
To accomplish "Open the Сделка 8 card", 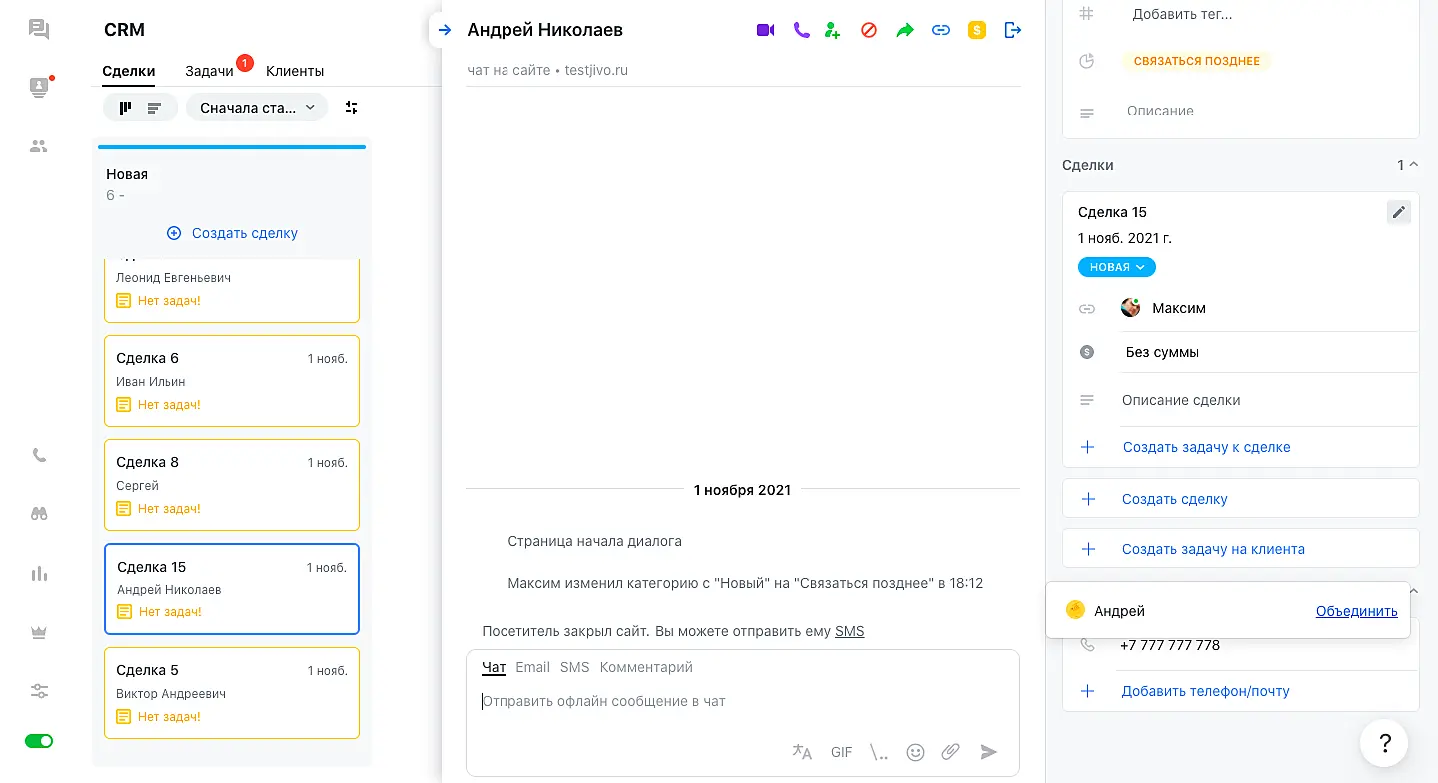I will point(232,485).
